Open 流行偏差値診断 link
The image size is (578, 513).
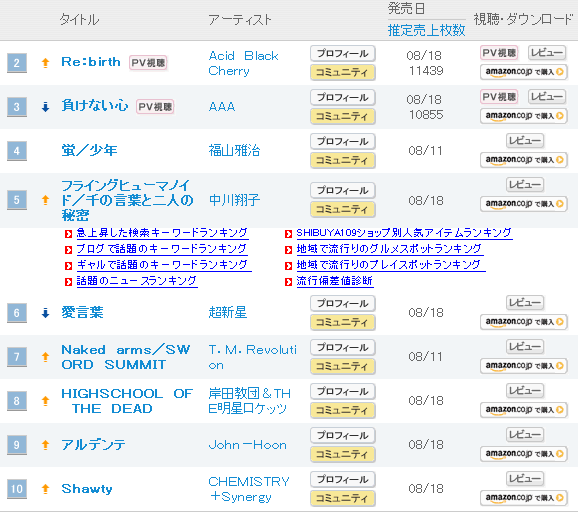pyautogui.click(x=335, y=281)
